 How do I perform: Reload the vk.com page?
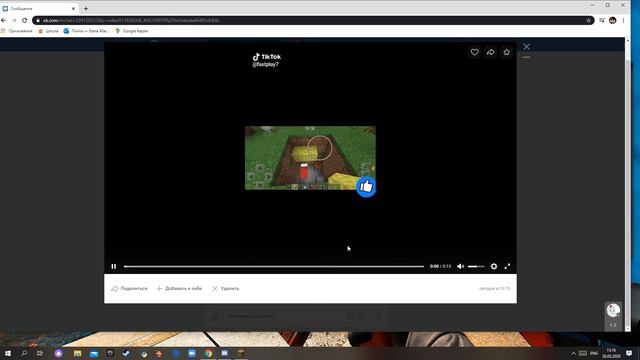point(24,20)
